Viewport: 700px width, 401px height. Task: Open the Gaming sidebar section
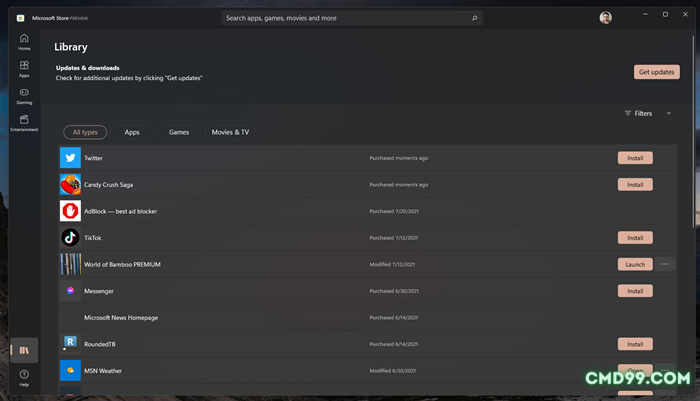tap(24, 96)
